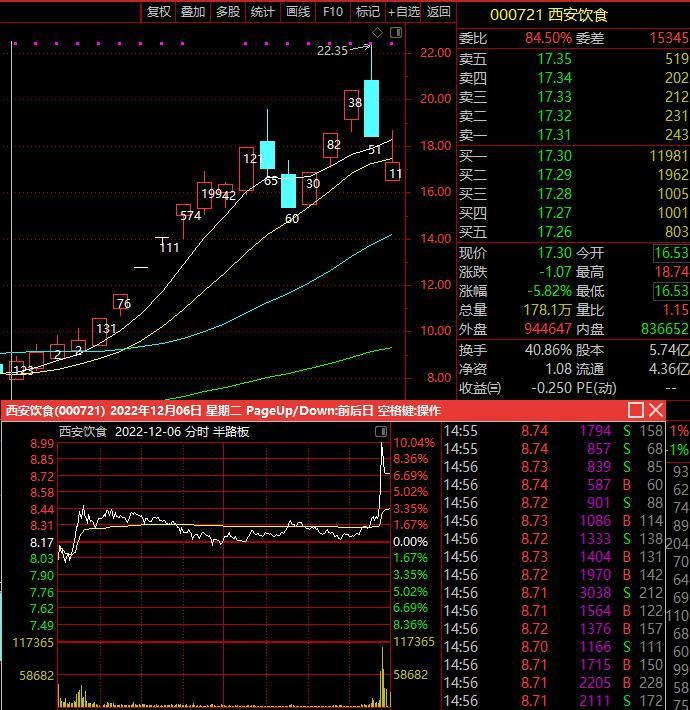
Task: Click 今开 boxed value 16.53
Action: point(671,253)
